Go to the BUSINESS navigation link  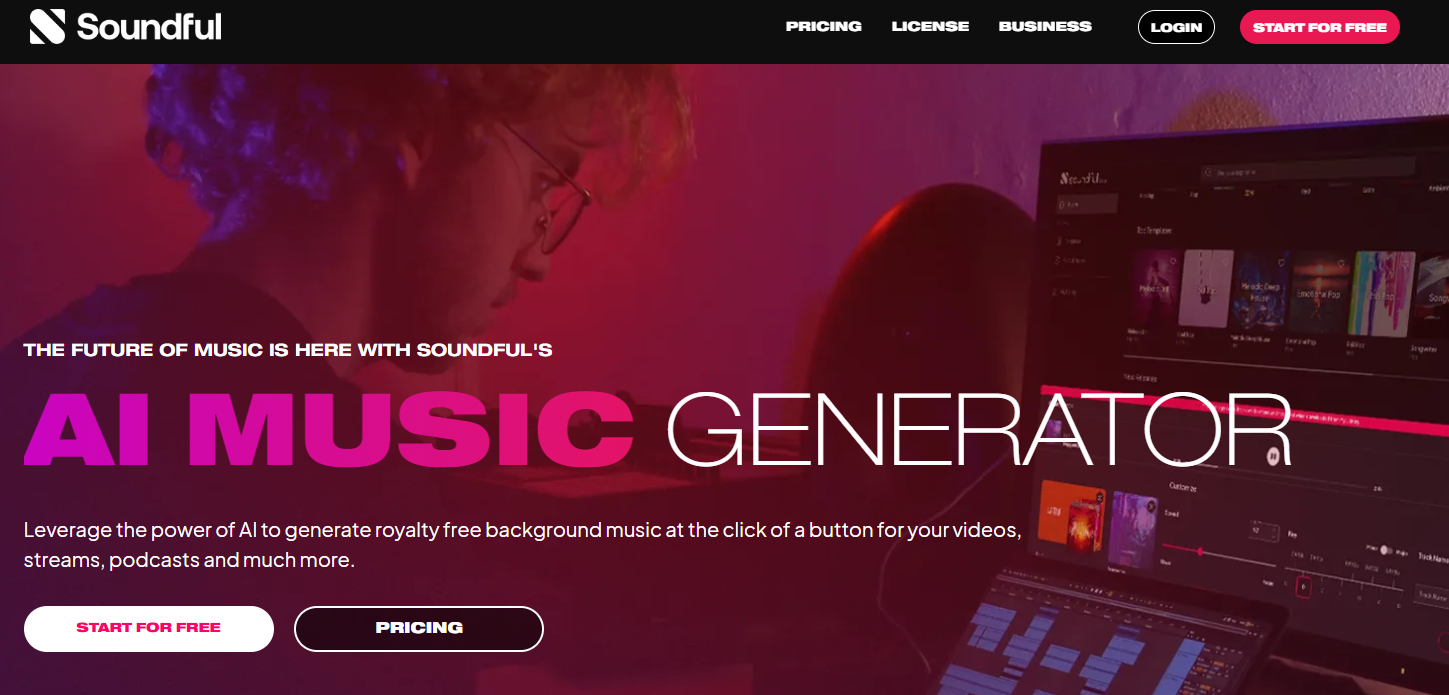click(1045, 27)
